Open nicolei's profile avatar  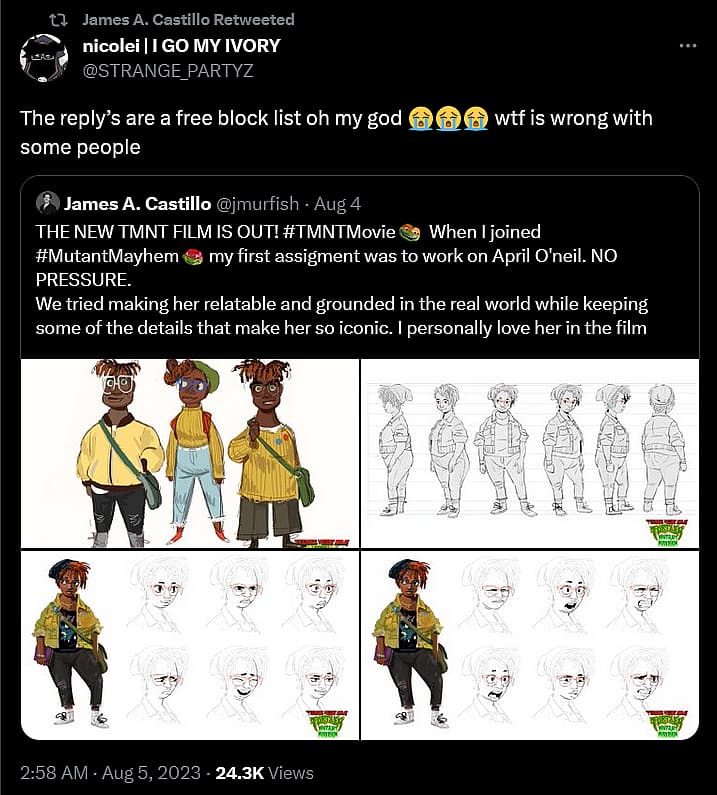(44, 58)
